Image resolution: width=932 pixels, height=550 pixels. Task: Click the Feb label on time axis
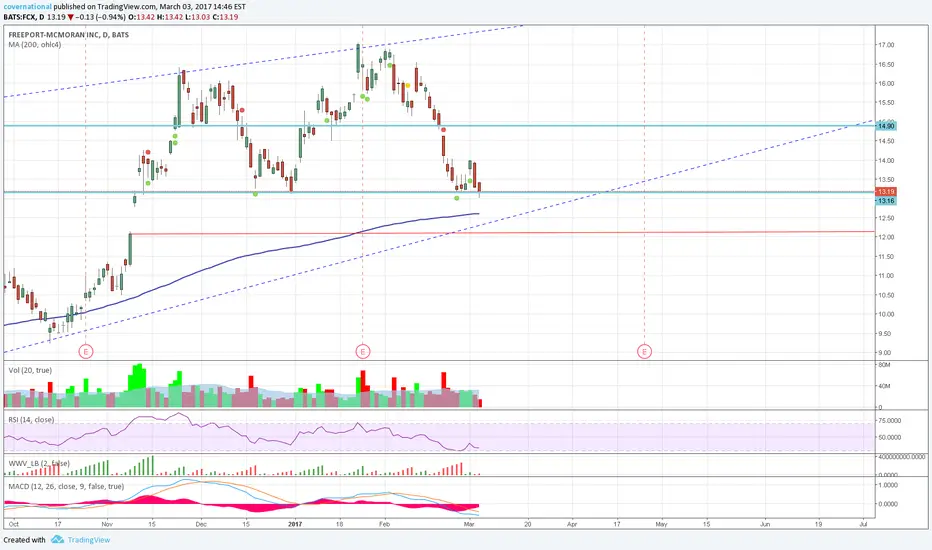[385, 524]
